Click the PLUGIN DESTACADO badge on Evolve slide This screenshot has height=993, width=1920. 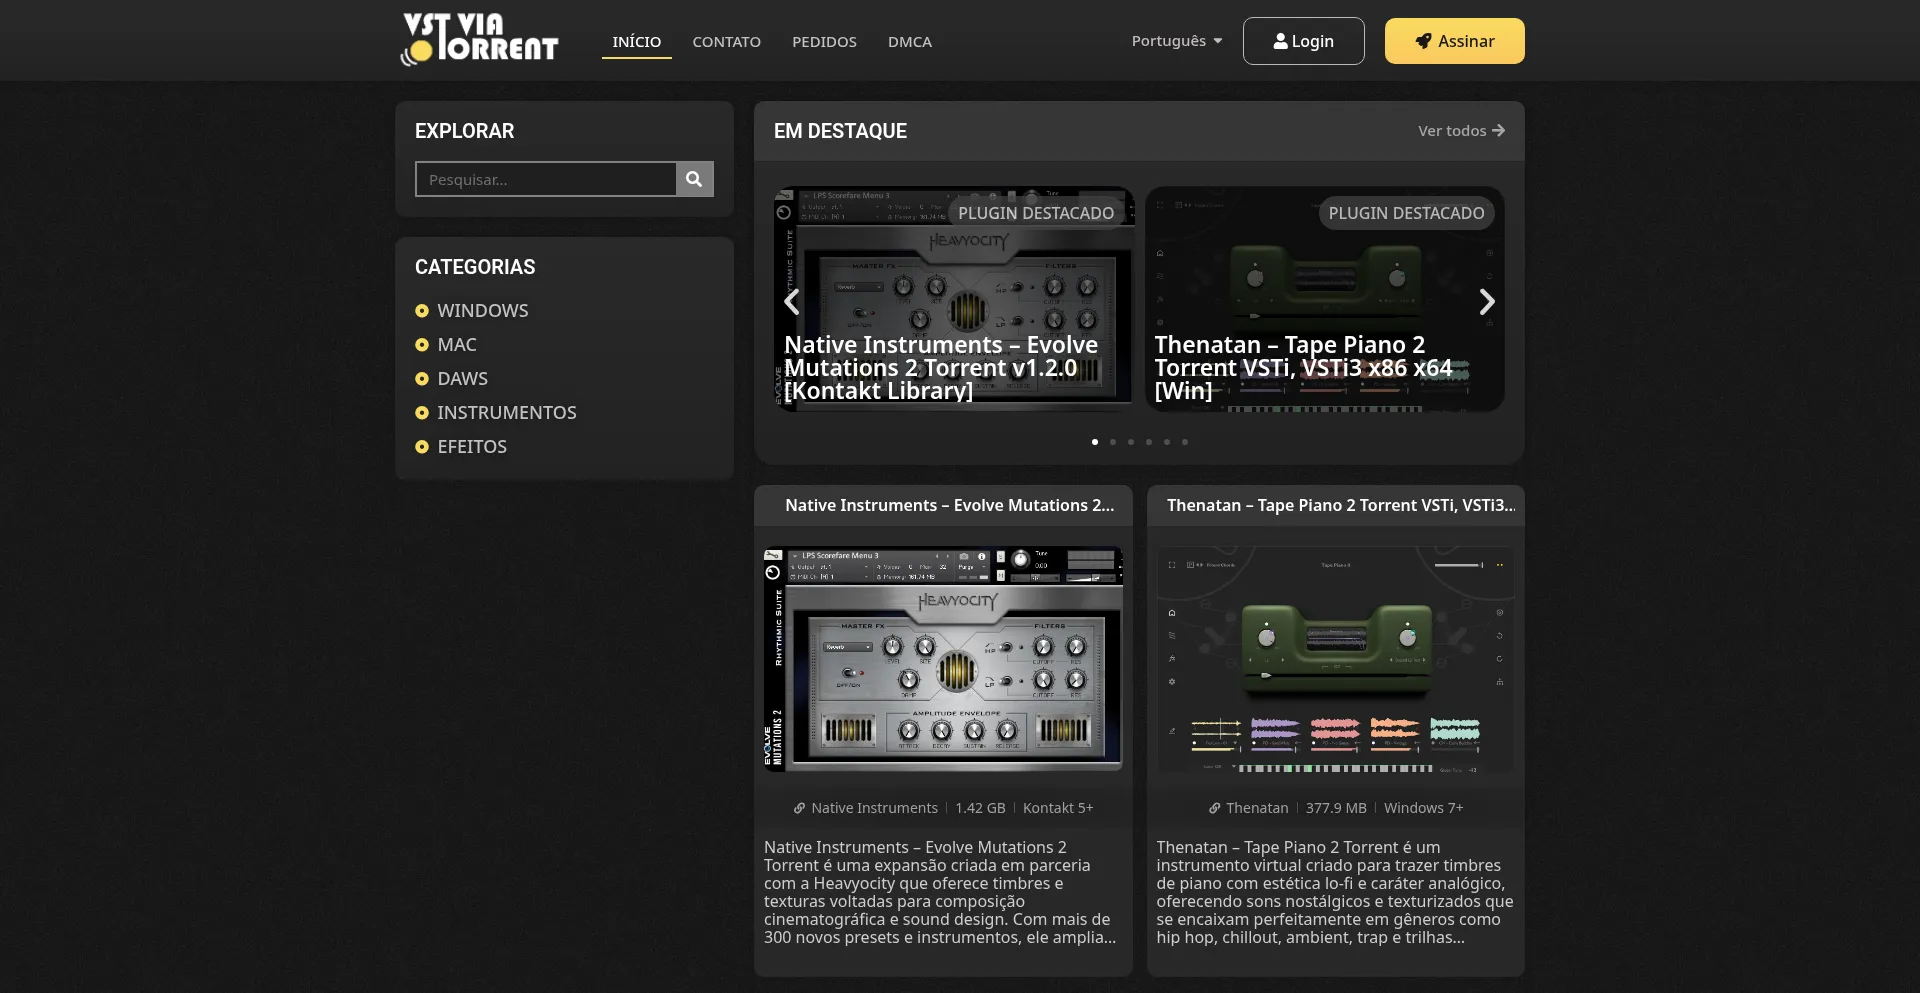point(1036,213)
